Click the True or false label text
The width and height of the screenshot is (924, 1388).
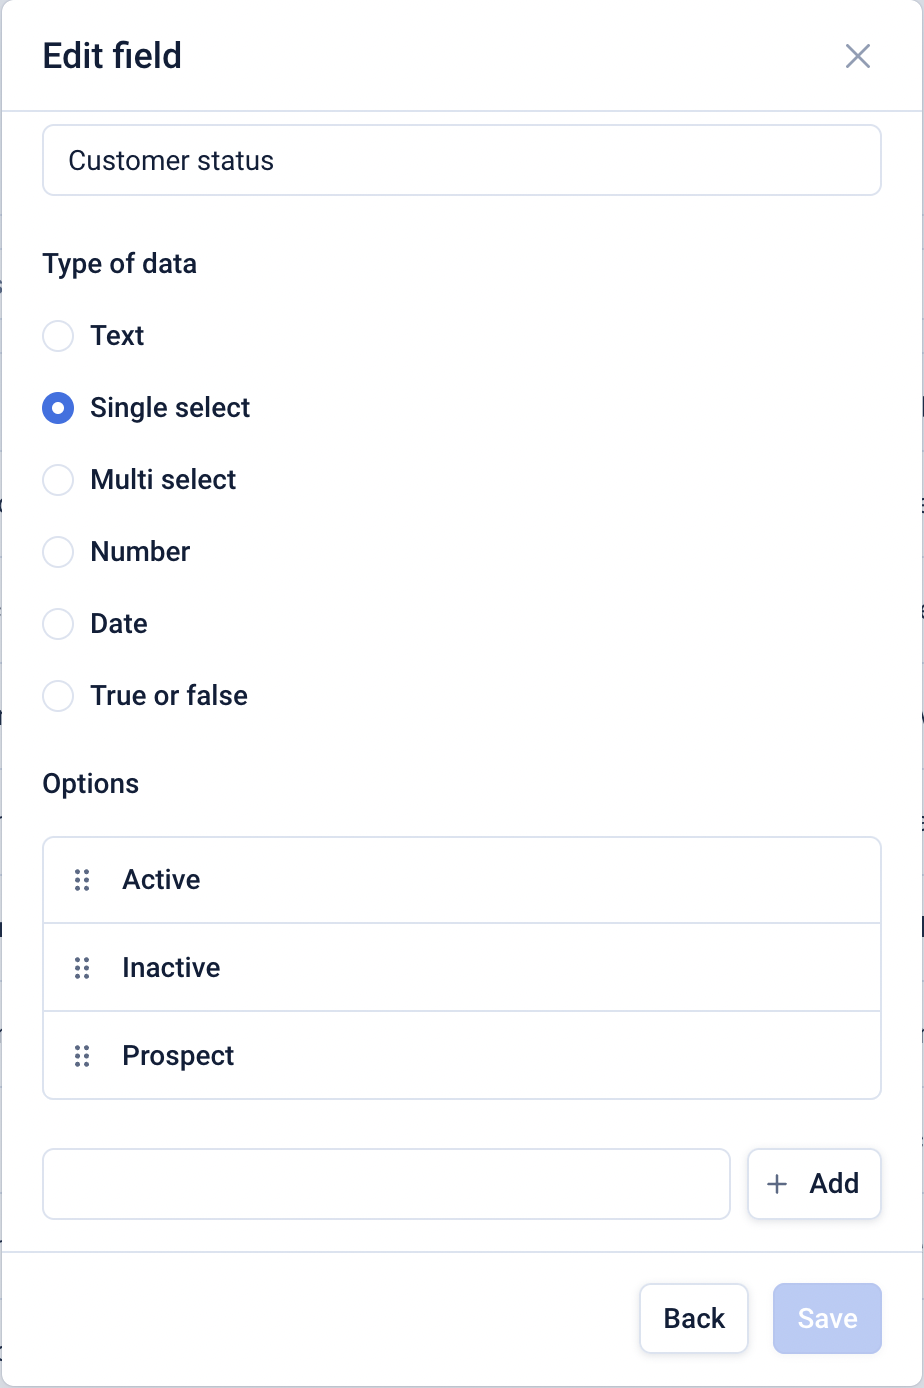169,696
